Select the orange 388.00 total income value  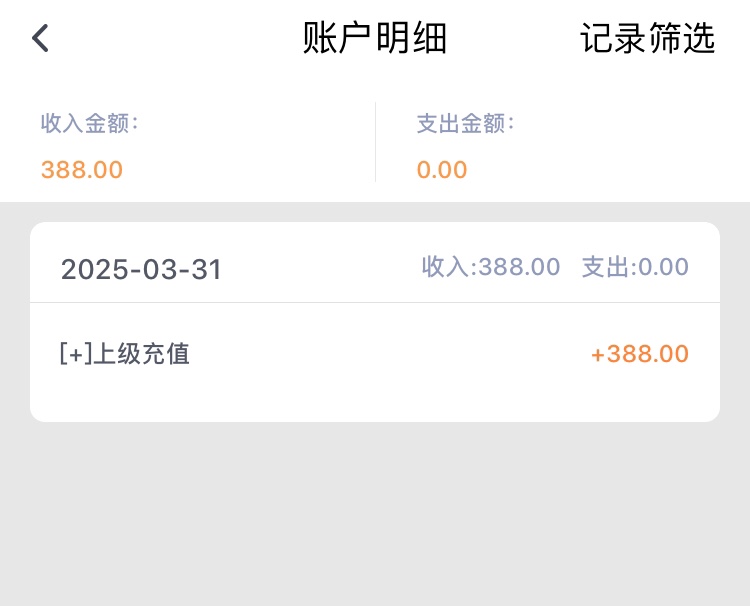click(x=82, y=170)
